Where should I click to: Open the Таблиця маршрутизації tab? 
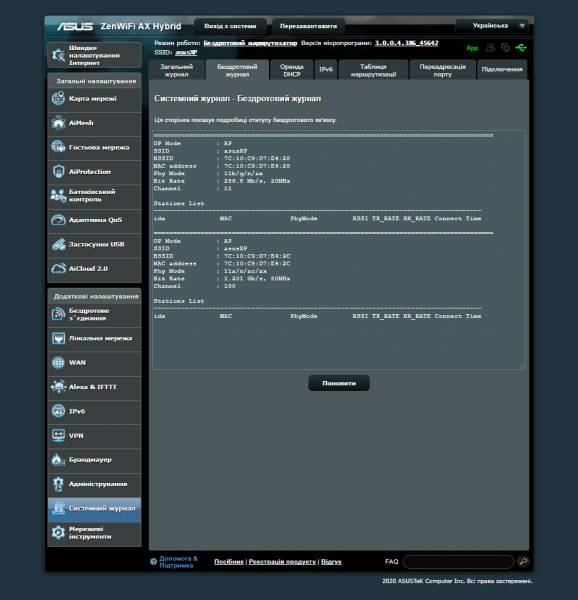(x=373, y=70)
